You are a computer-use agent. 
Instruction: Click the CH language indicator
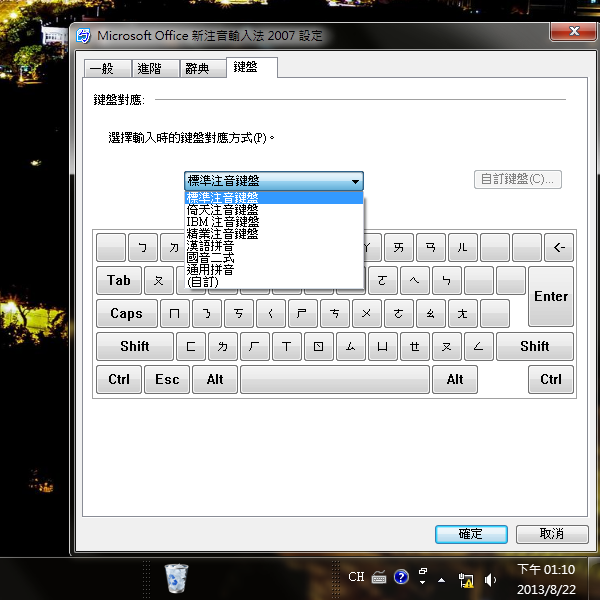(356, 577)
